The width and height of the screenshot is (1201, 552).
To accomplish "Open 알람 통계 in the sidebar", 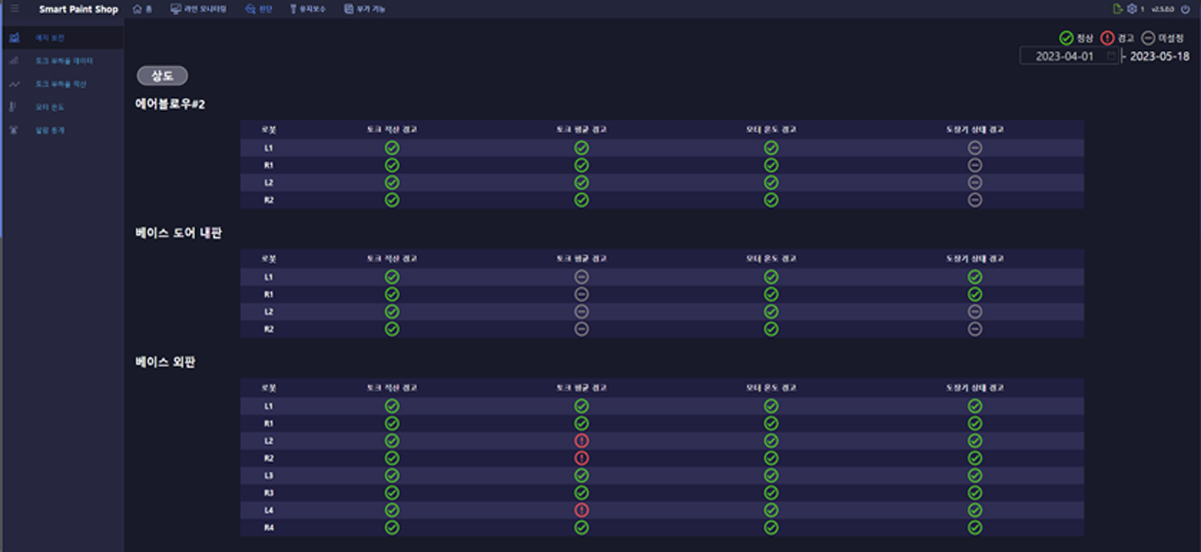I will [62, 130].
